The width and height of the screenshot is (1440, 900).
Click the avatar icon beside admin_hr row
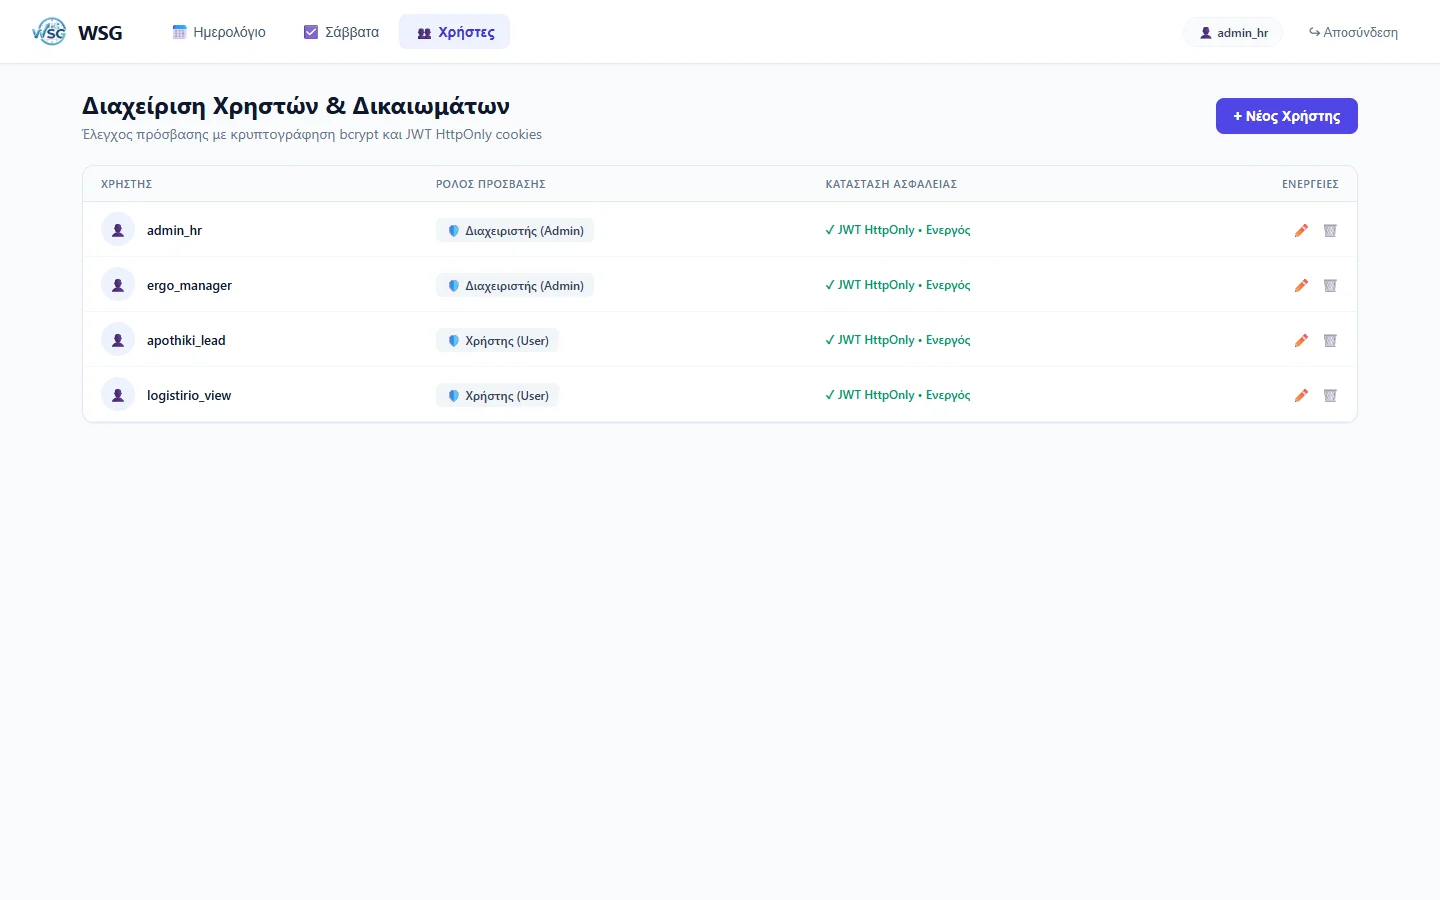(x=118, y=229)
